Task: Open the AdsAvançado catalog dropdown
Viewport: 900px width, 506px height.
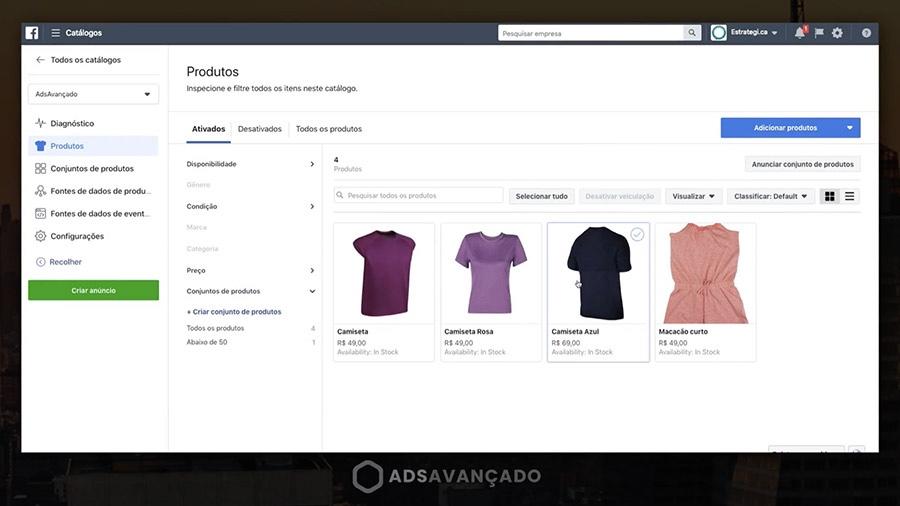Action: [94, 94]
